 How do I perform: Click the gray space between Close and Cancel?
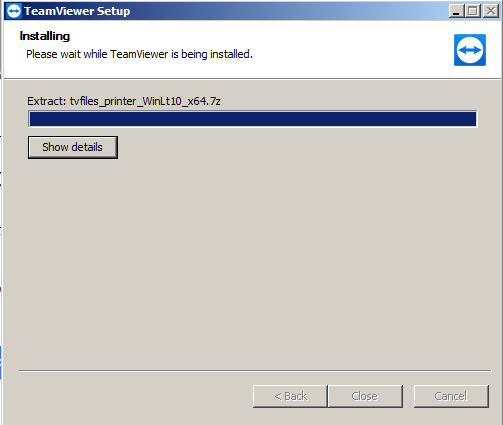coord(408,396)
